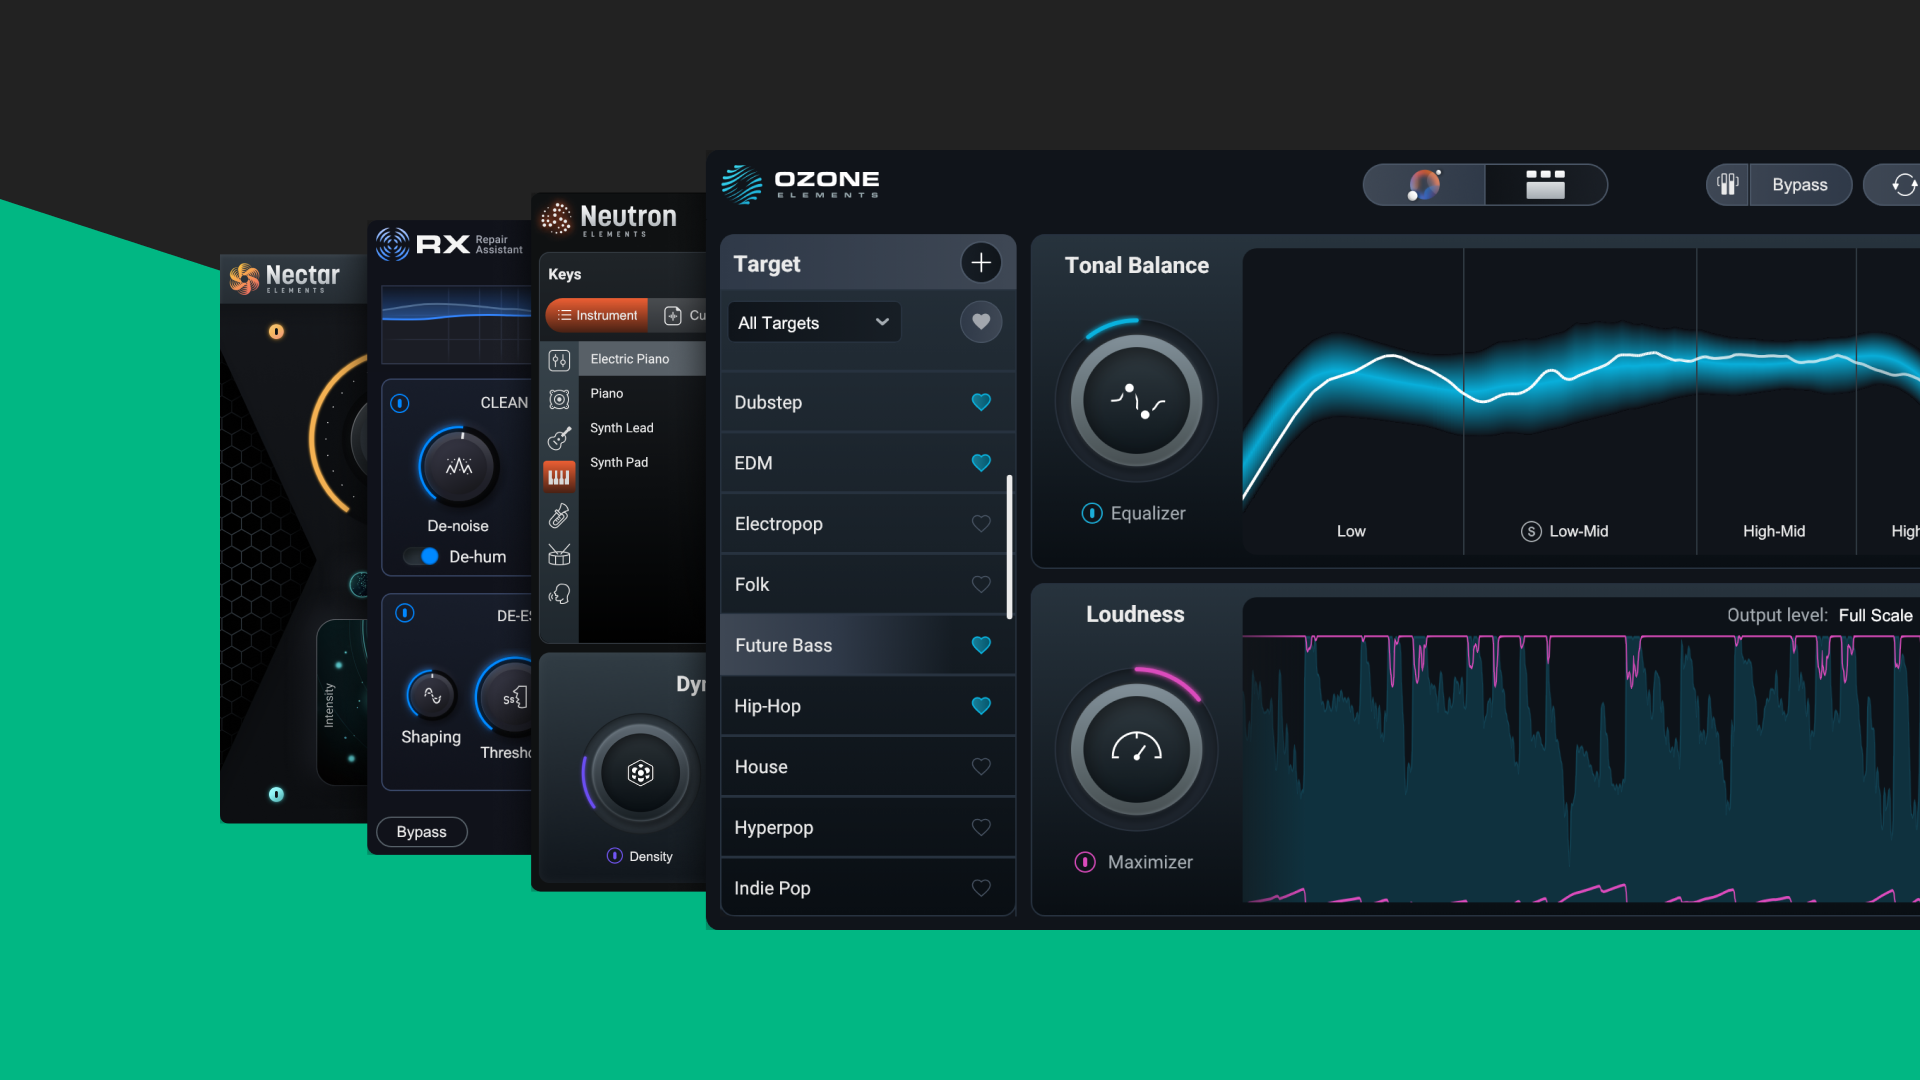This screenshot has height=1080, width=1920.
Task: Toggle the Equalizer power button
Action: tap(1092, 513)
